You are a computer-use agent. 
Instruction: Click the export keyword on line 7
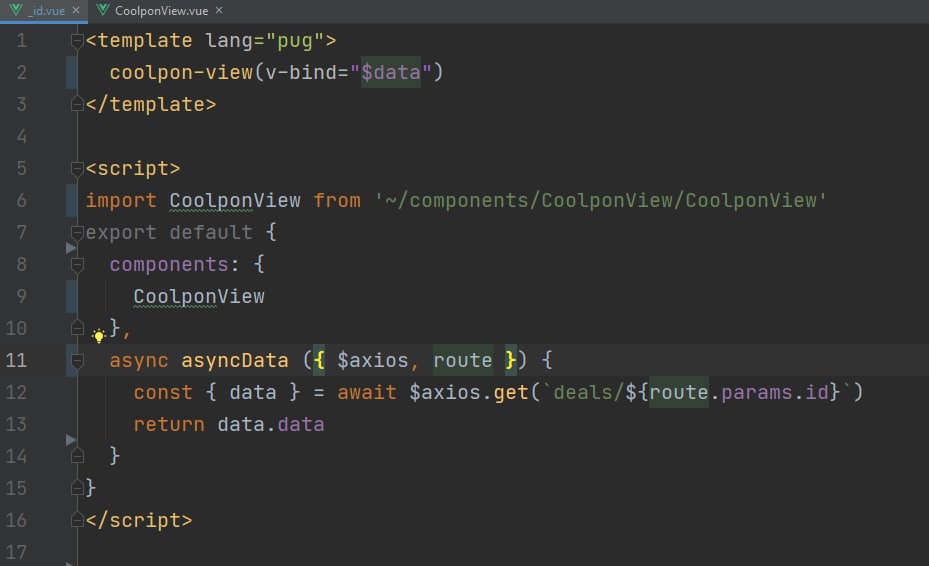pos(121,232)
